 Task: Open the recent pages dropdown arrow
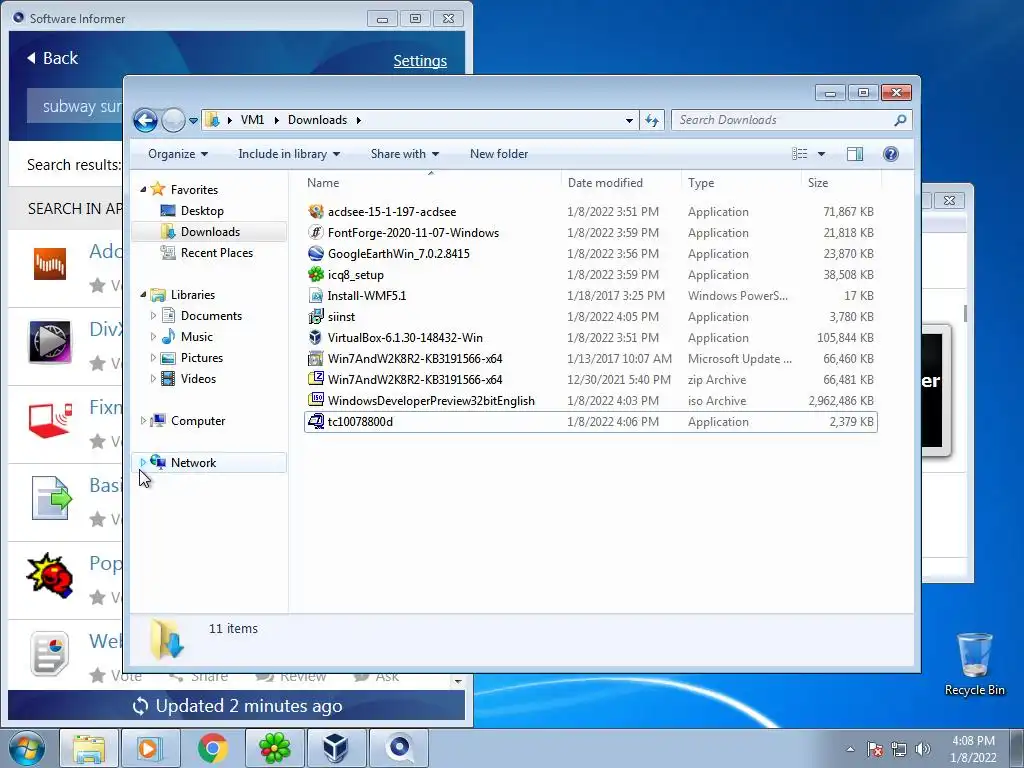(193, 121)
